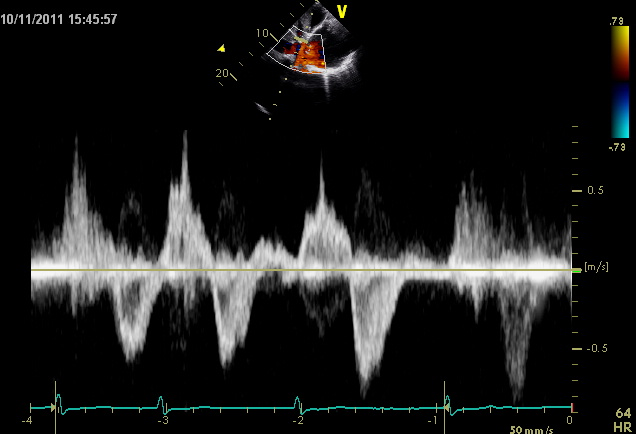
Task: Click the 50 mm/s sweep speed label
Action: coord(529,428)
